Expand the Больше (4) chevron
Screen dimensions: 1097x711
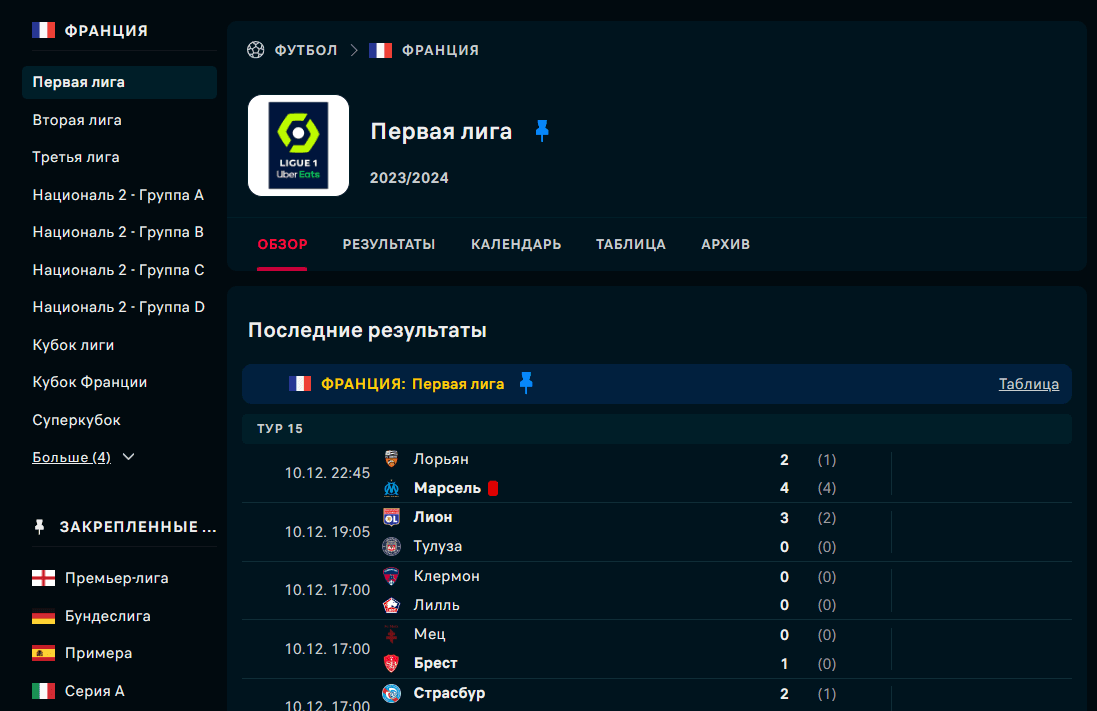point(129,457)
